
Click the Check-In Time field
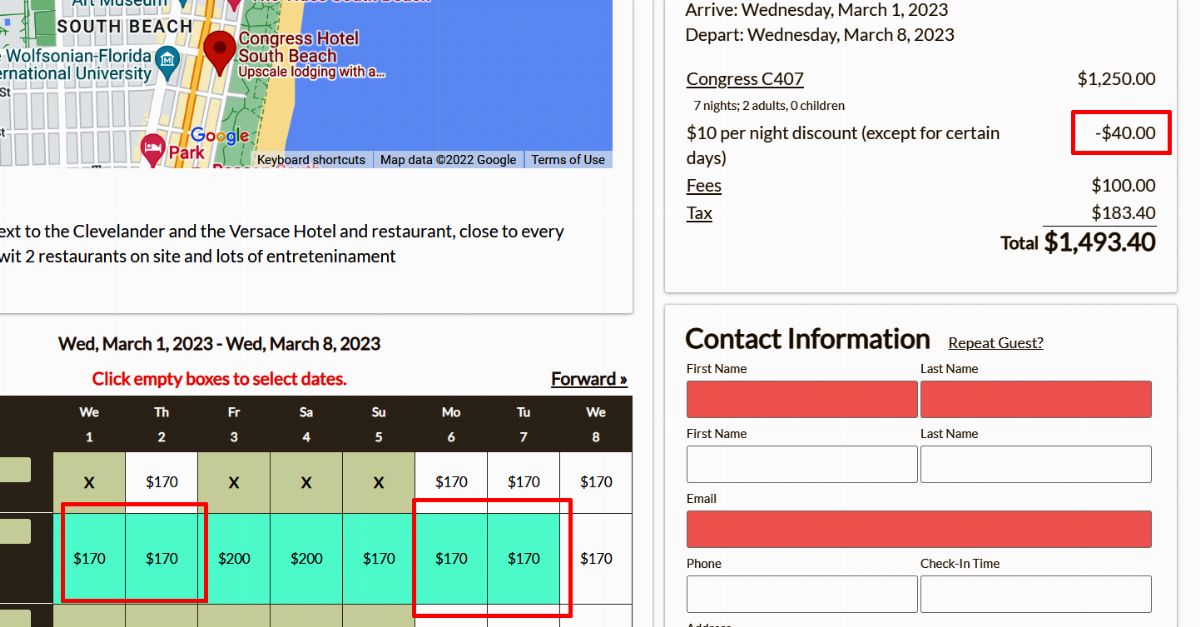click(x=1035, y=594)
